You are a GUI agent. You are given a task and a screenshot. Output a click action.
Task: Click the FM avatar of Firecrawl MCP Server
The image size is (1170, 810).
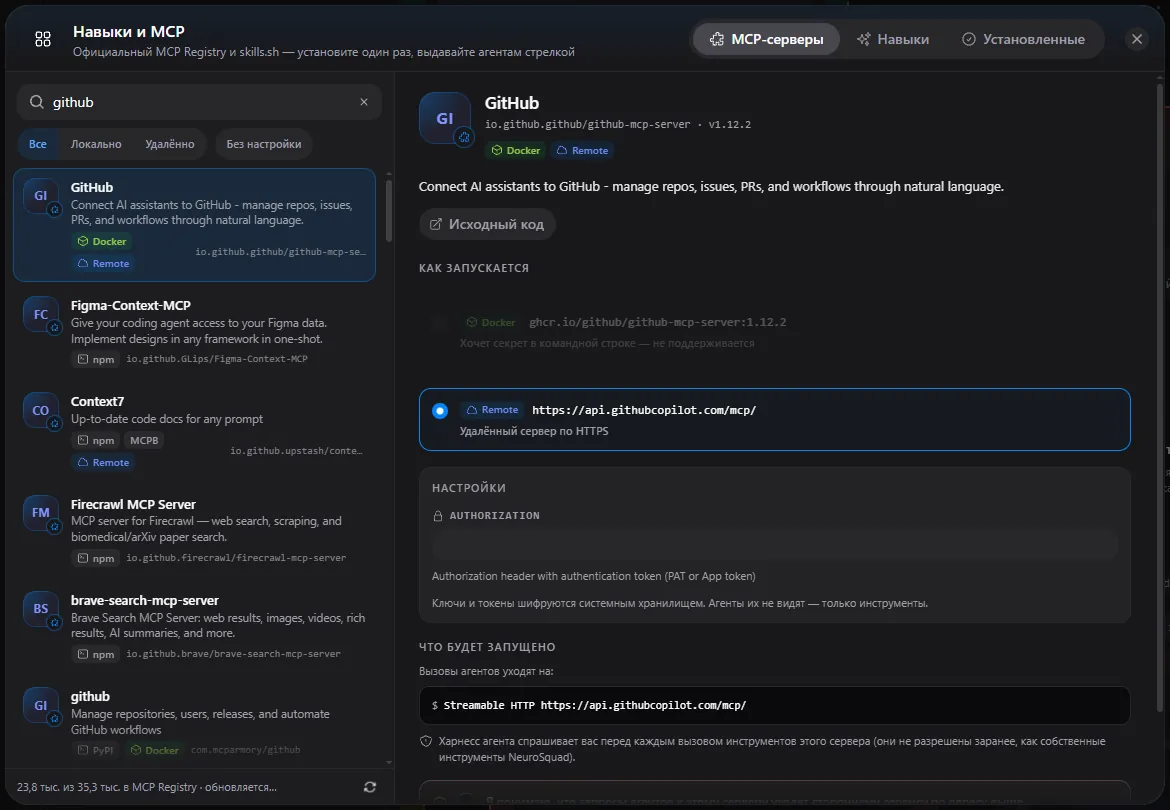point(40,512)
